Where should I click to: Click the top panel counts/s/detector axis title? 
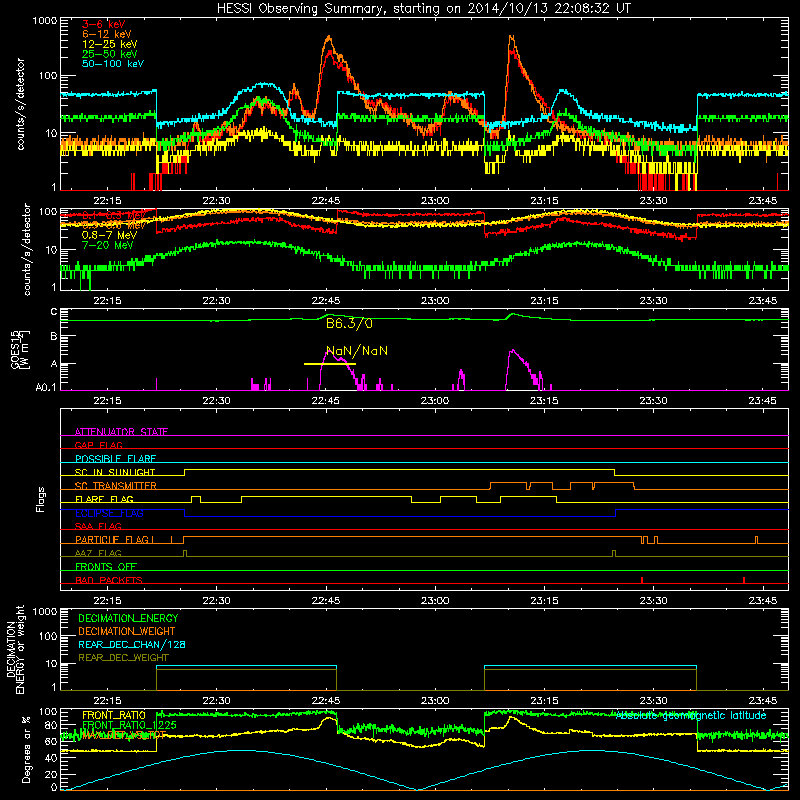20,104
